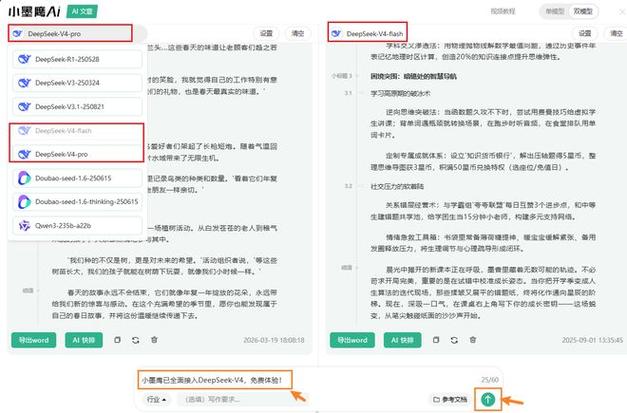Open 设置 for the right panel
Screen dimensions: 627x413
[585, 33]
